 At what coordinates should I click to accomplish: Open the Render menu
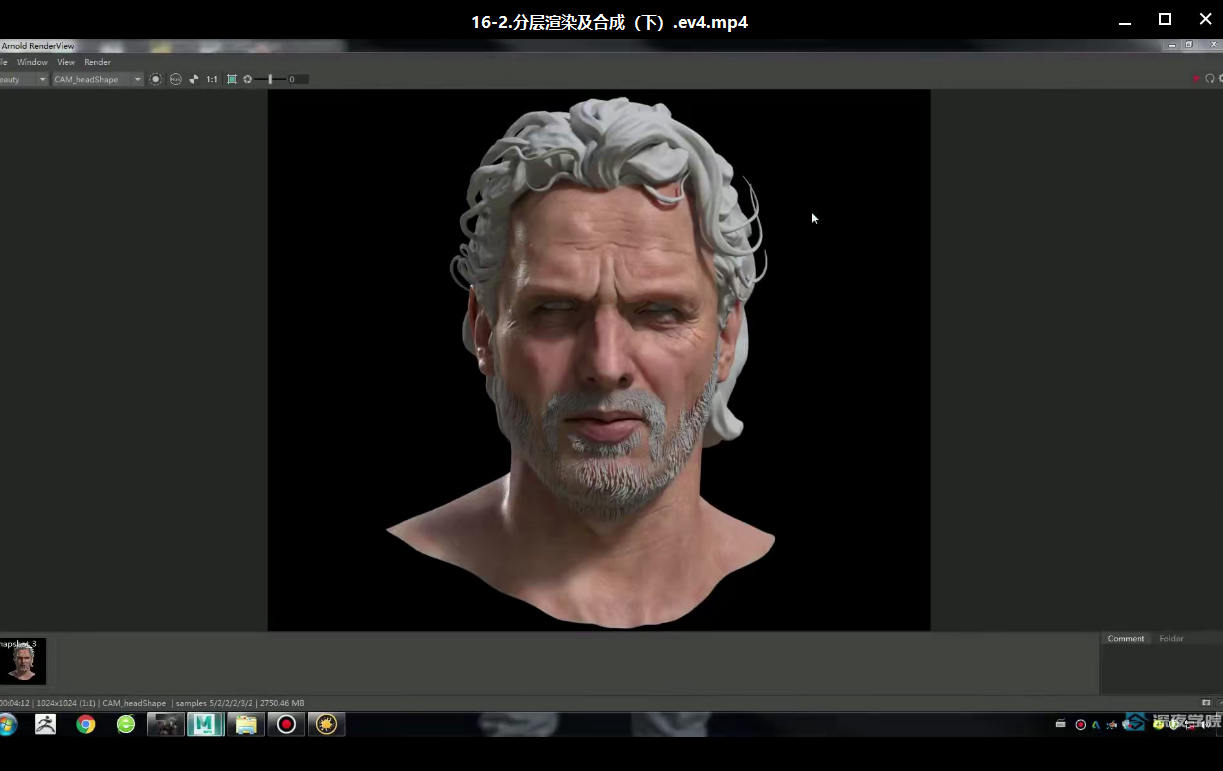97,62
